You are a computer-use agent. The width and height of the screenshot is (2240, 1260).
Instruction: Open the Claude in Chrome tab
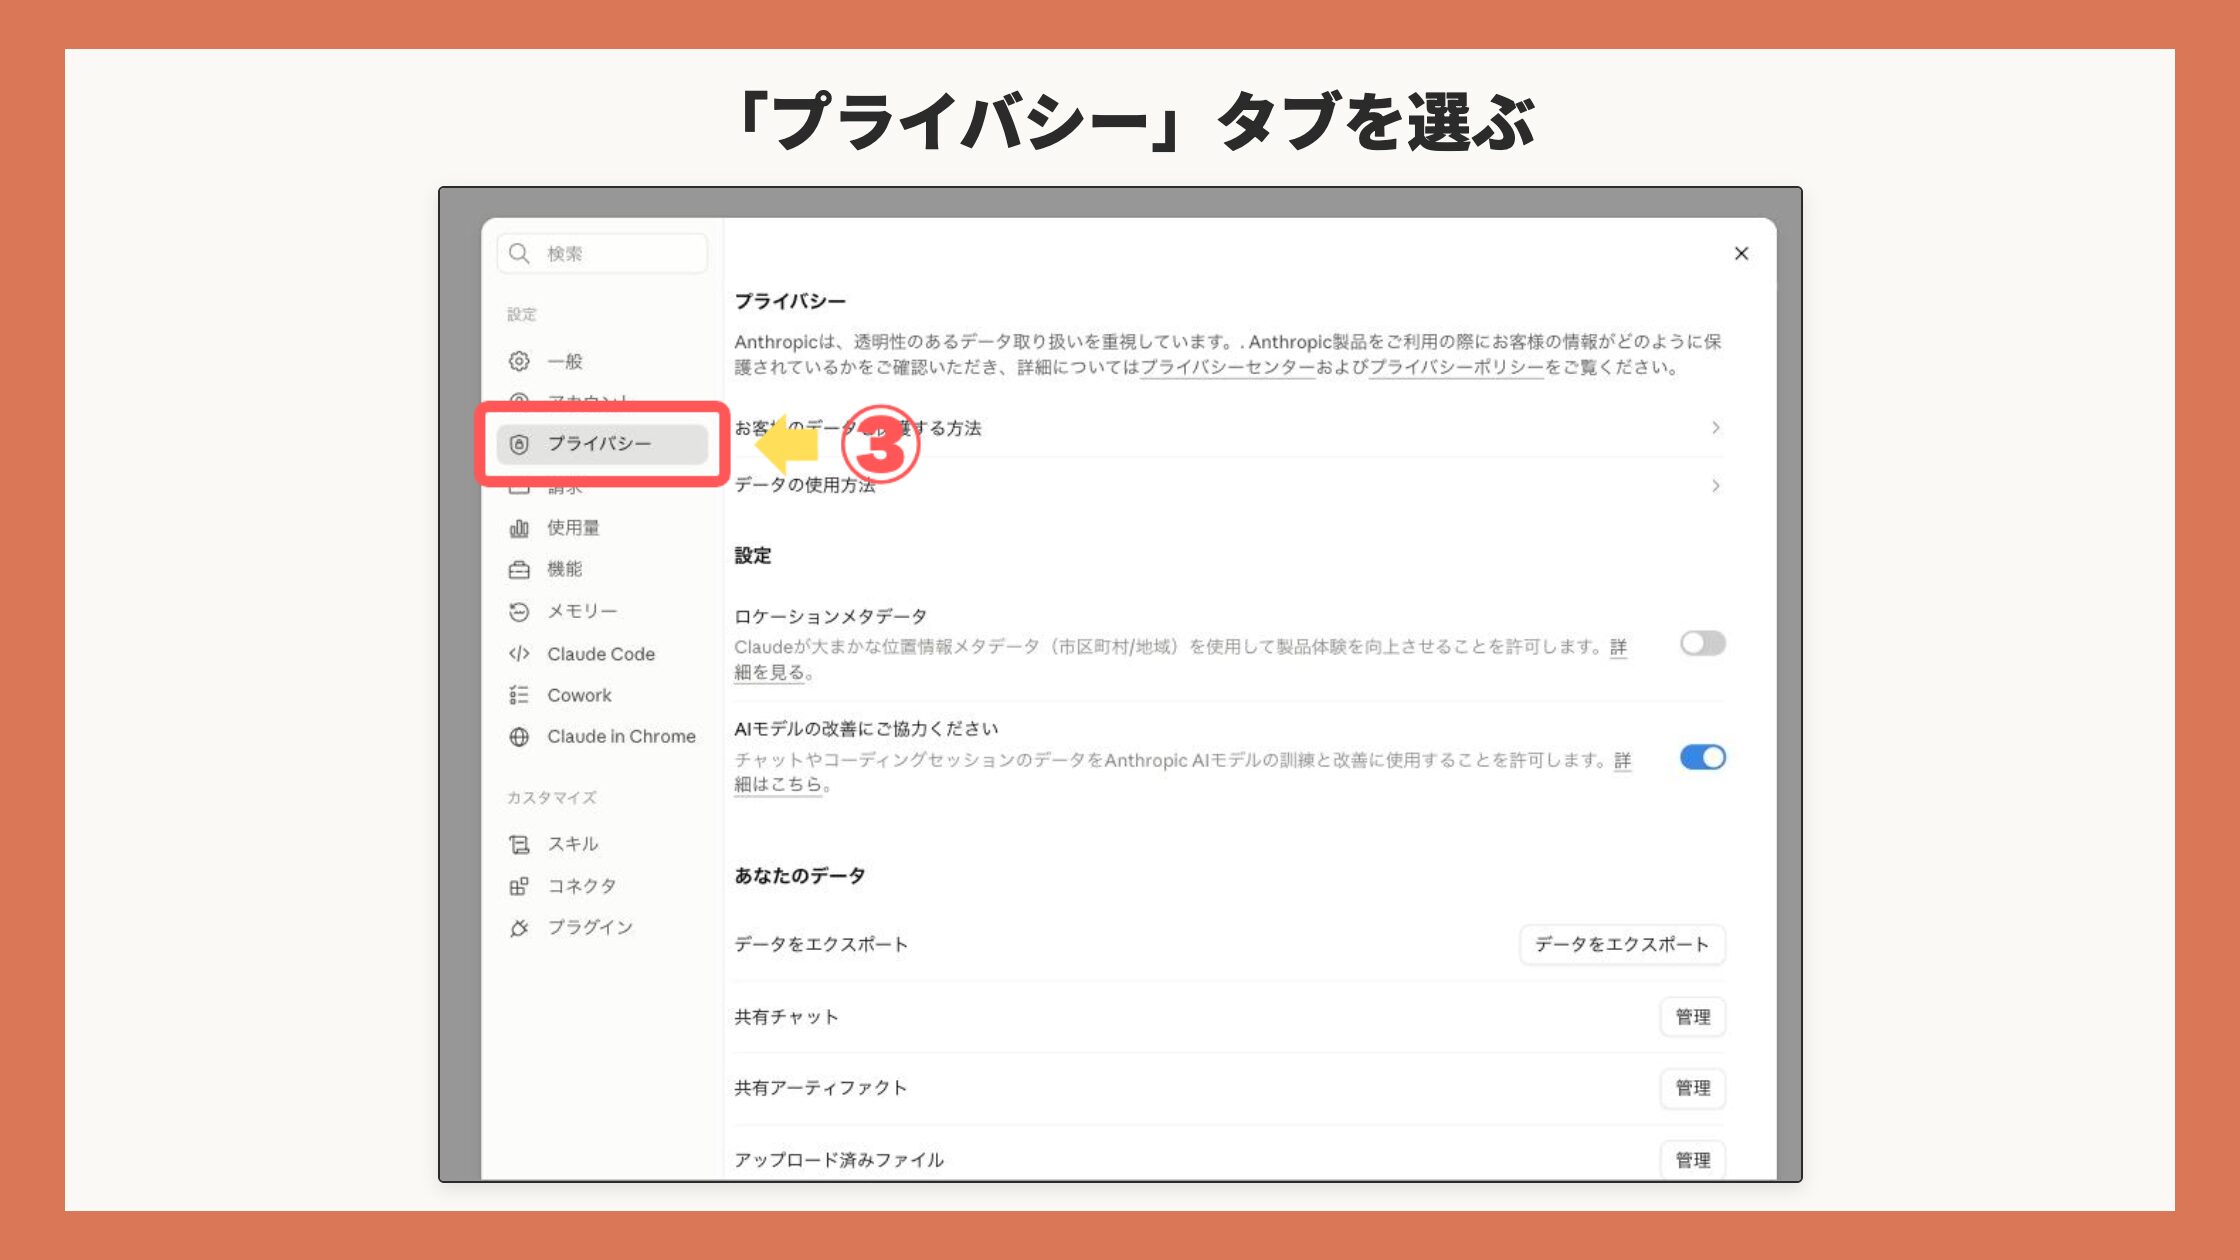point(602,737)
